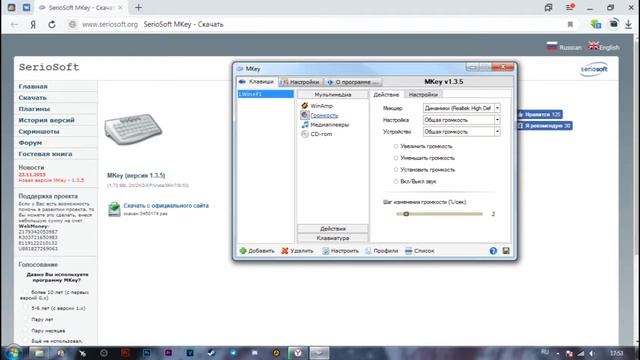
Task: Open the Микшер dropdown
Action: tap(461, 108)
